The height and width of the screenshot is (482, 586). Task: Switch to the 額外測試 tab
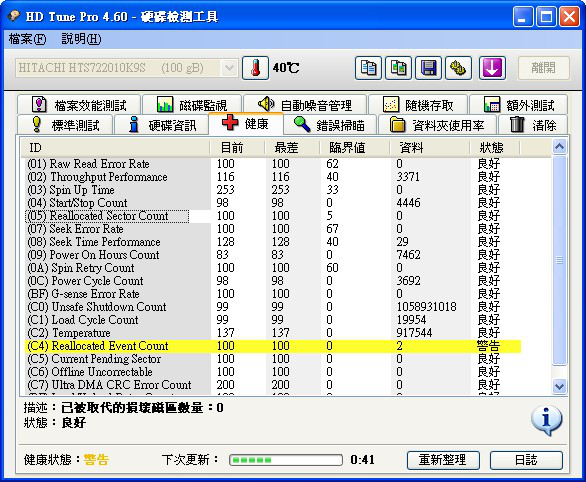518,105
